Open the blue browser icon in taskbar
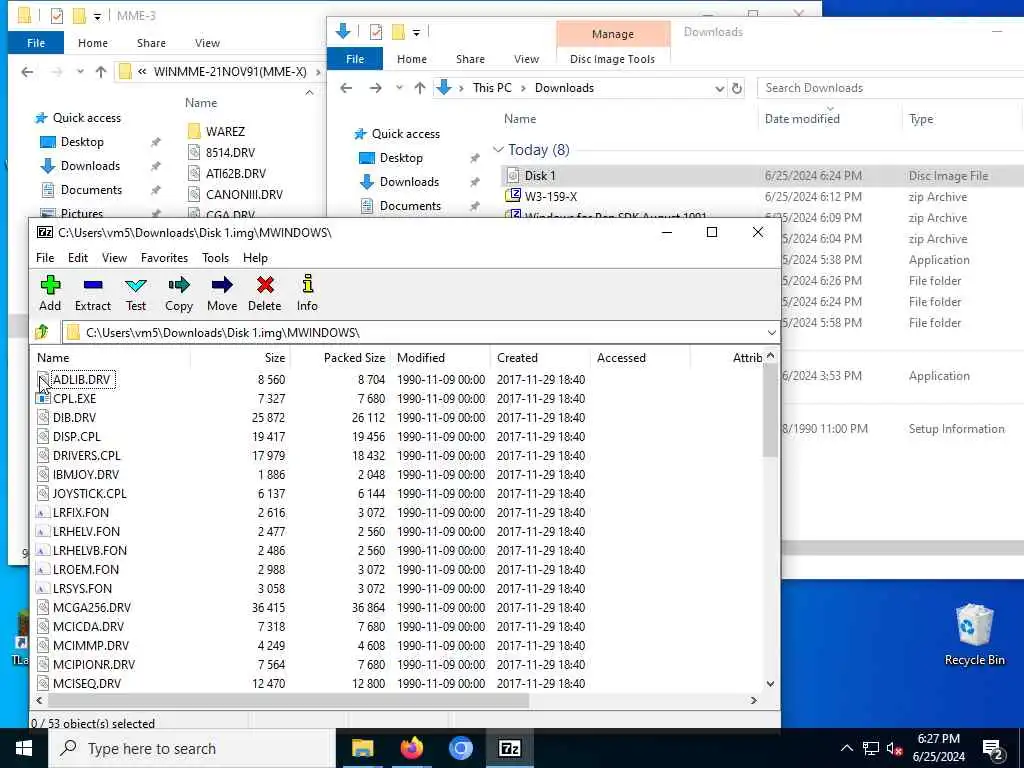The image size is (1024, 768). [460, 748]
